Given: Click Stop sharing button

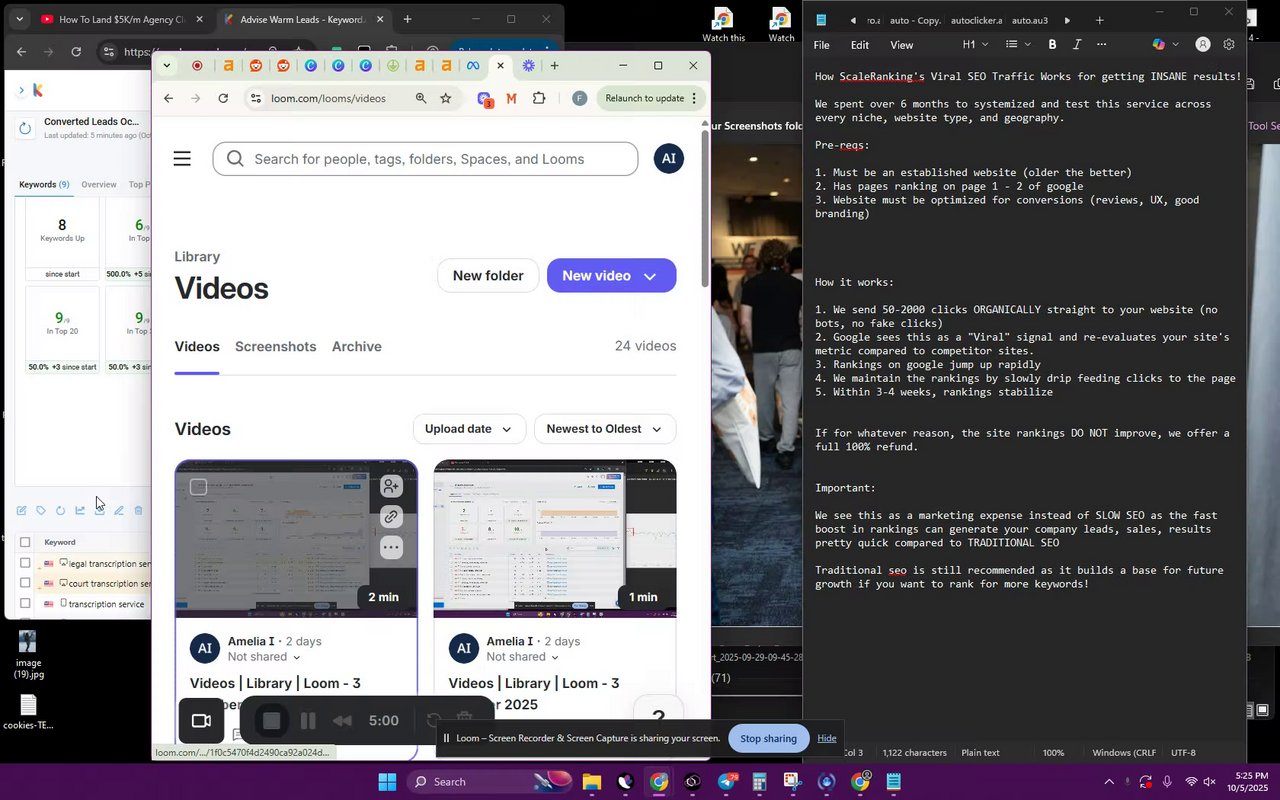Looking at the screenshot, I should (x=768, y=739).
